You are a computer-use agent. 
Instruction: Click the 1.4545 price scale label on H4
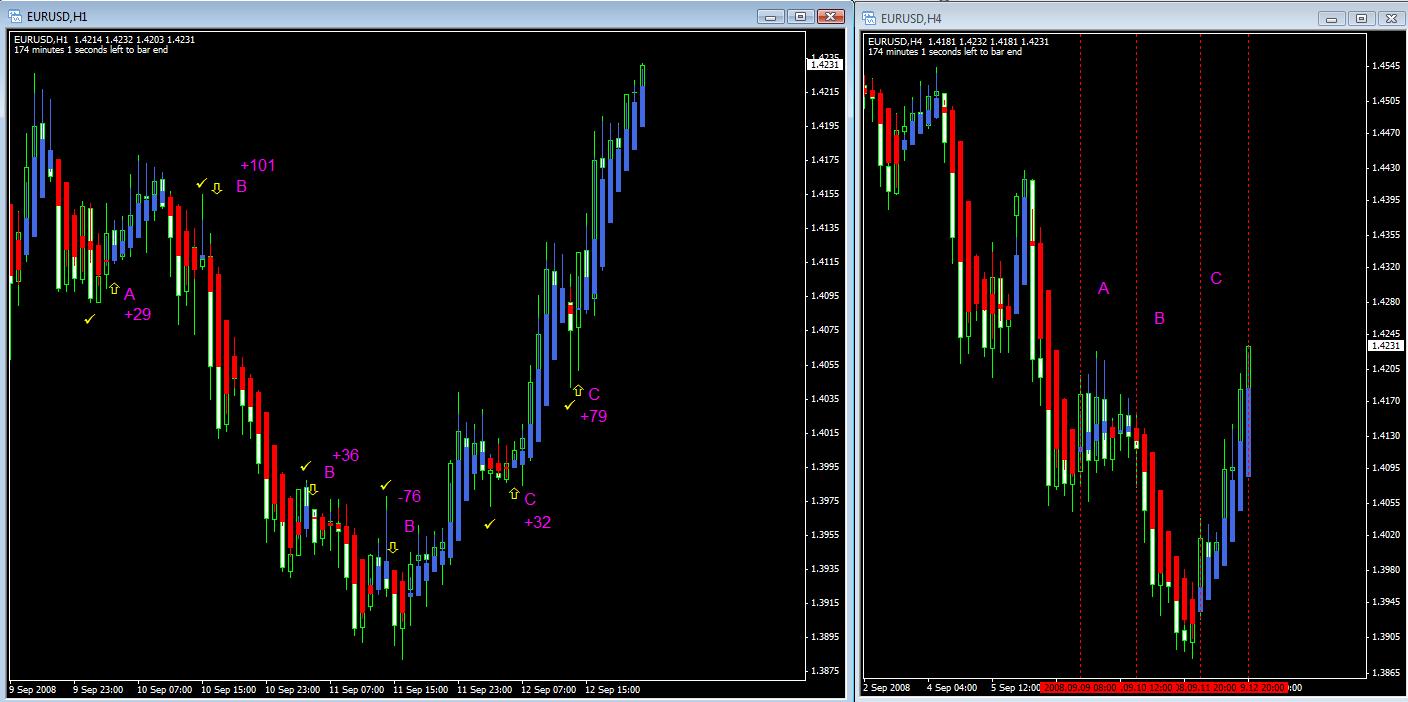pyautogui.click(x=1386, y=66)
